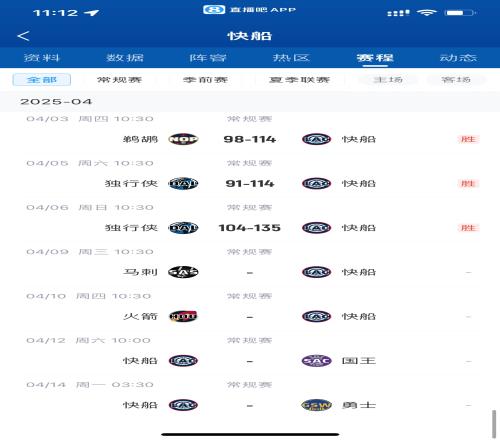The height and width of the screenshot is (440, 500).
Task: Open the 动态 tab
Action: pos(458,58)
